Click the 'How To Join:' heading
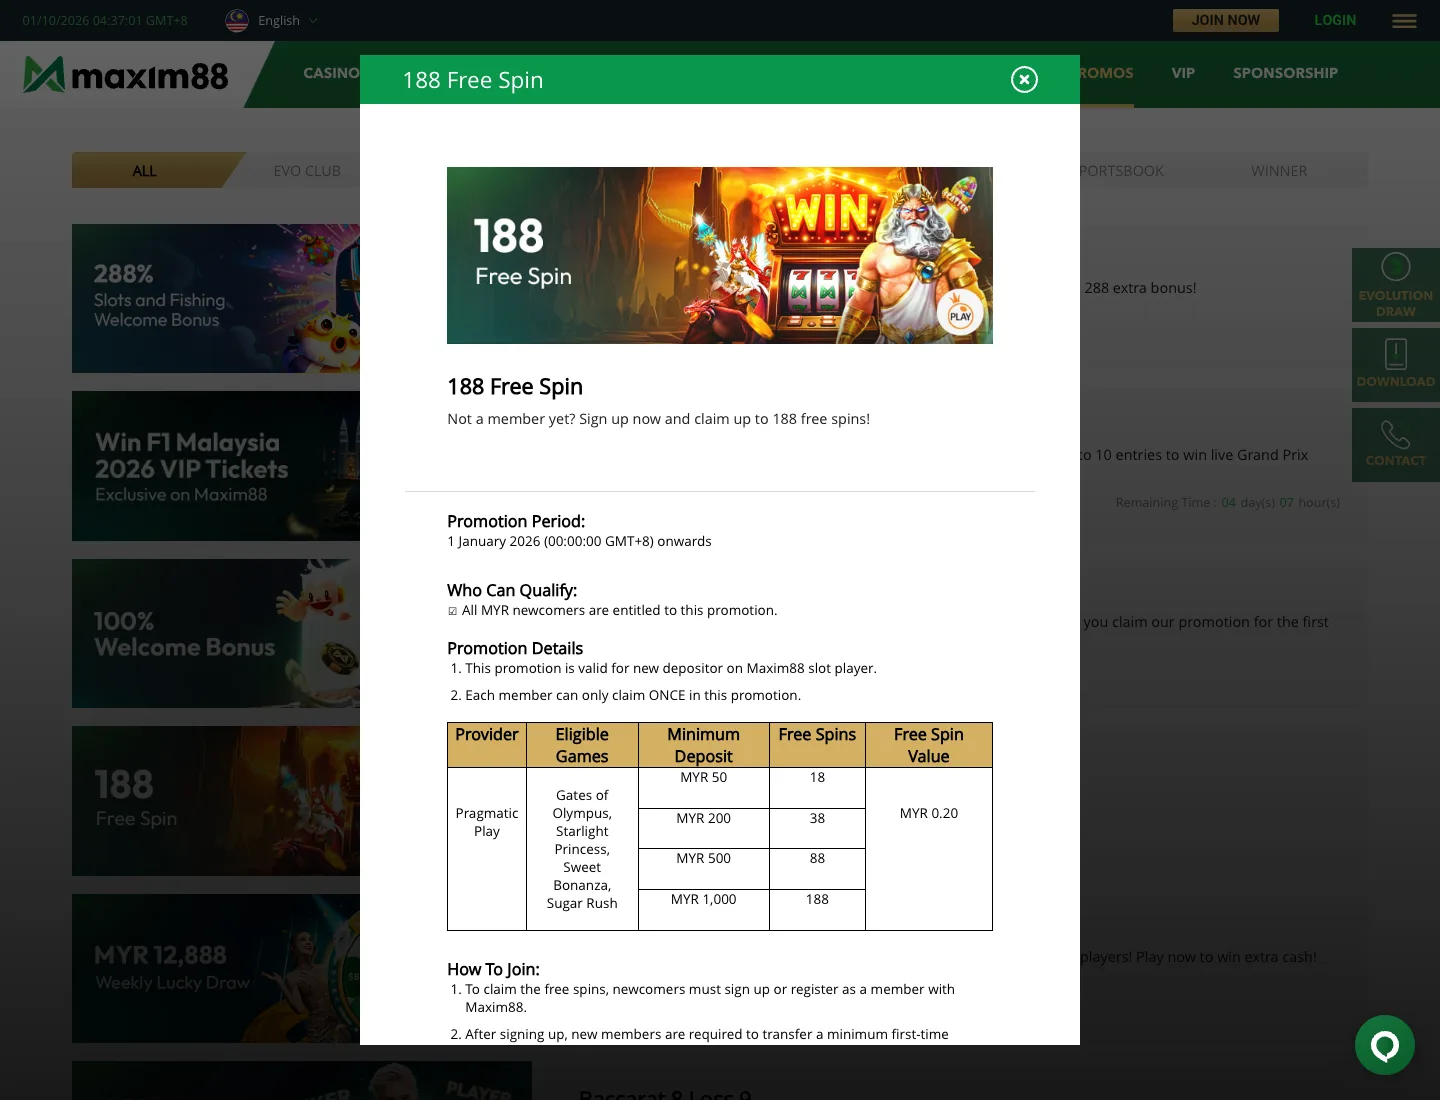The image size is (1440, 1100). [493, 969]
